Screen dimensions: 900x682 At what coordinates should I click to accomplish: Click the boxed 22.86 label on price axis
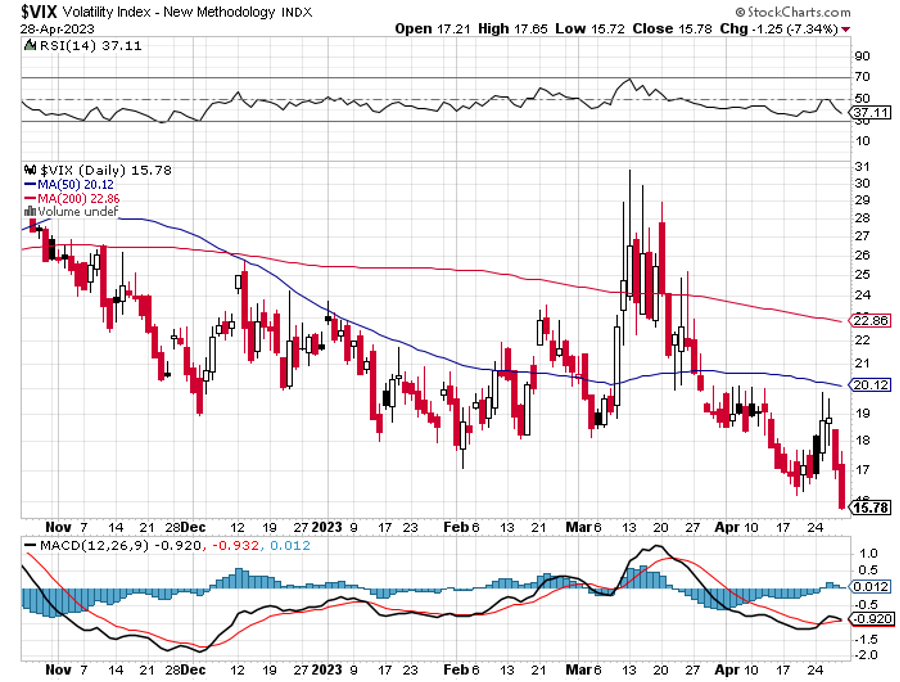point(871,320)
